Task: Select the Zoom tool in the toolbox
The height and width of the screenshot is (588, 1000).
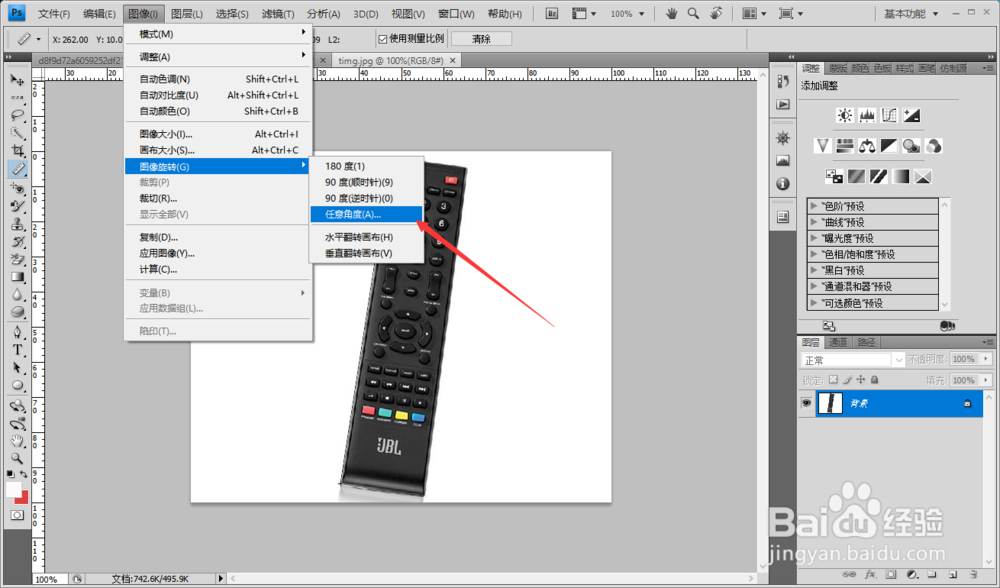Action: tap(17, 458)
